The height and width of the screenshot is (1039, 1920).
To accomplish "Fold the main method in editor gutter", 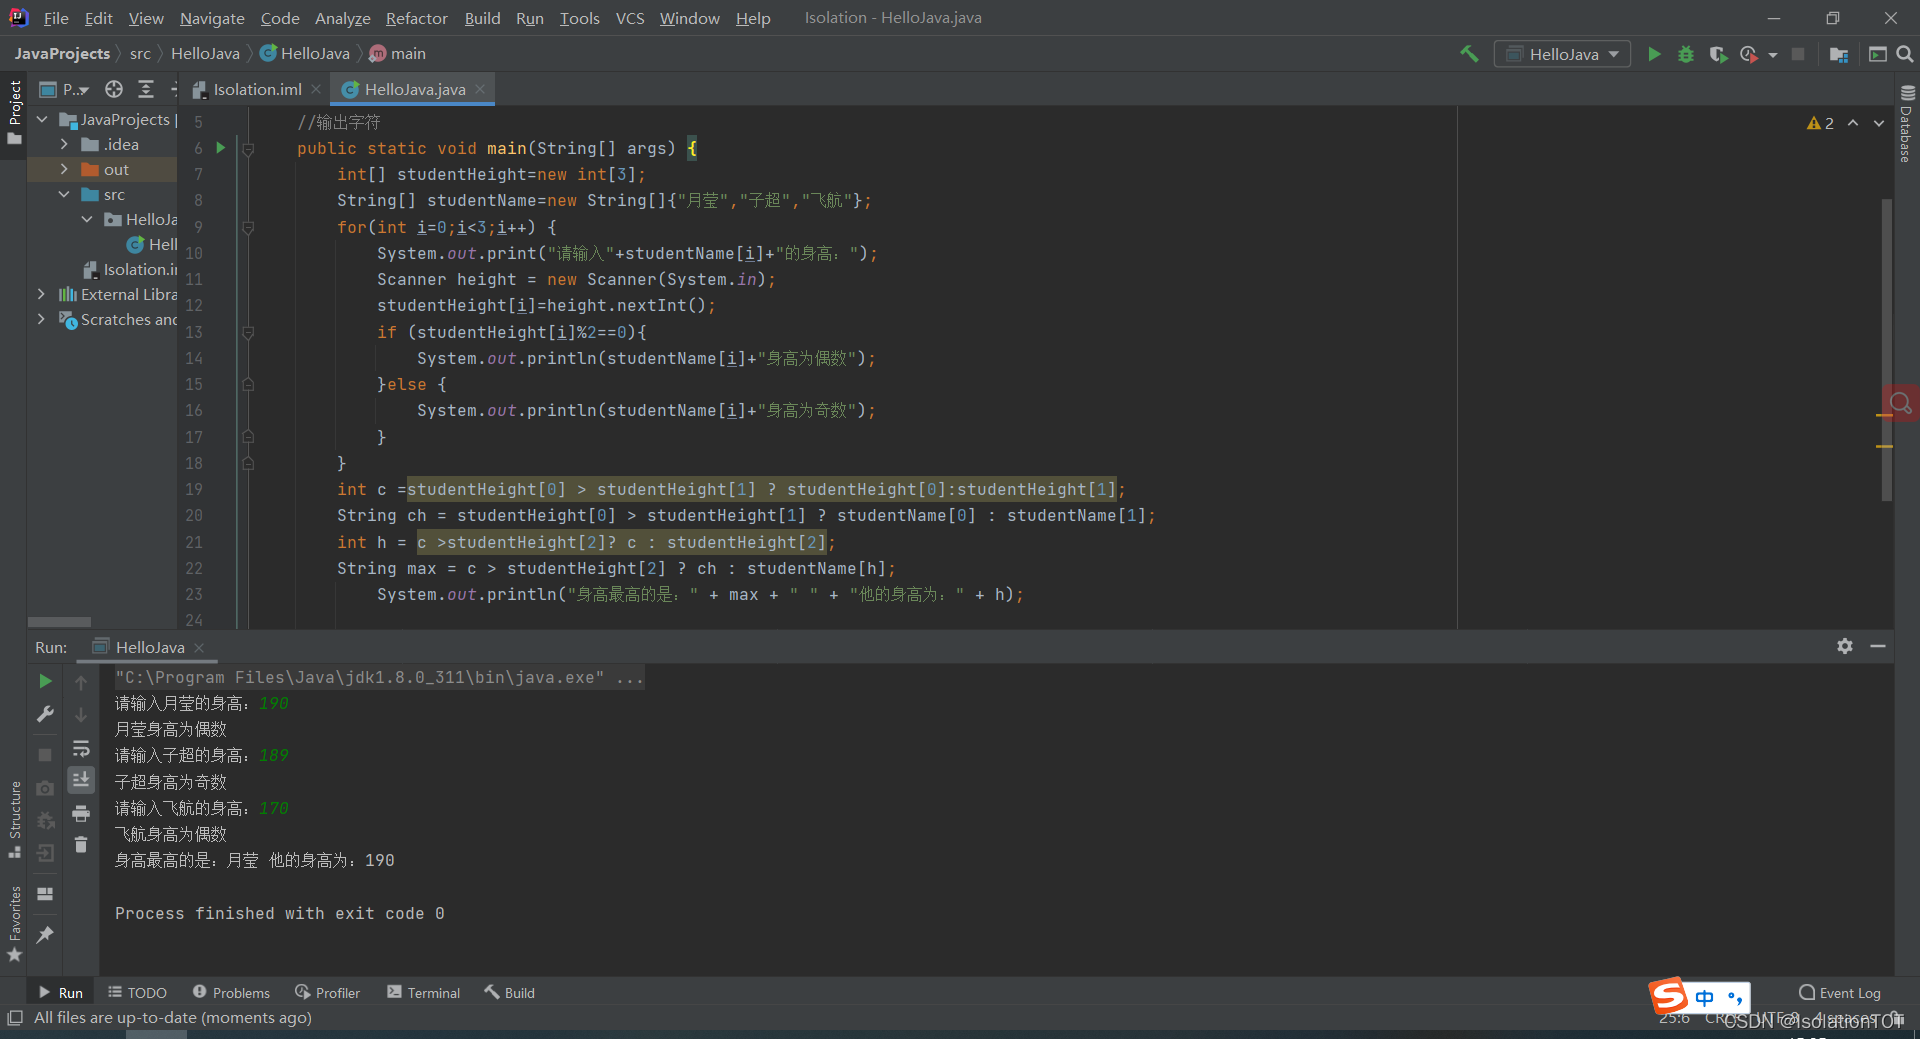I will pos(248,149).
